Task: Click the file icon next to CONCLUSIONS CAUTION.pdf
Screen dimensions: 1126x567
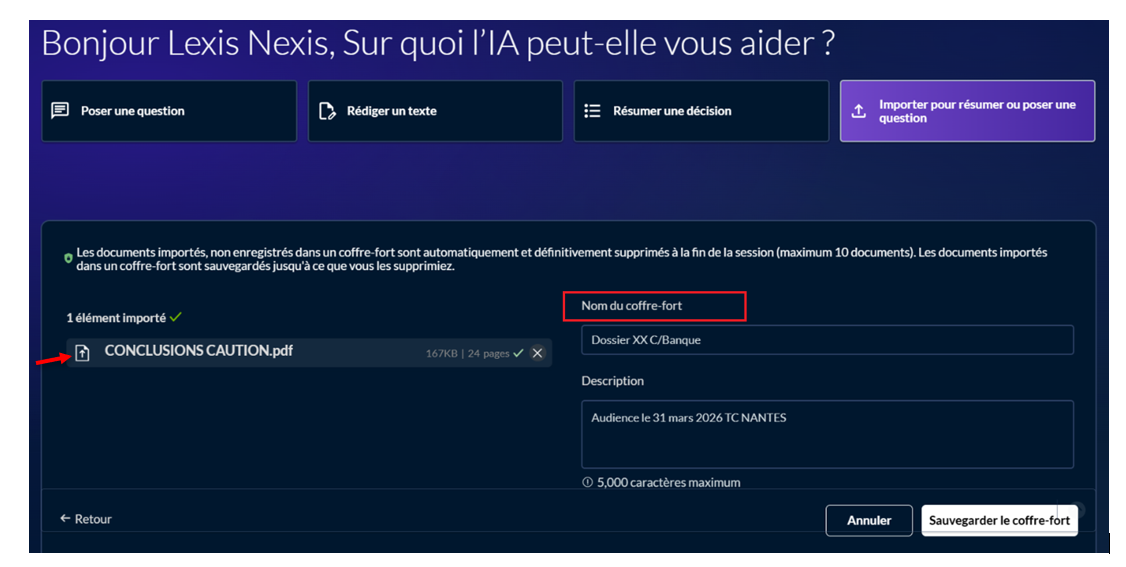Action: (83, 352)
